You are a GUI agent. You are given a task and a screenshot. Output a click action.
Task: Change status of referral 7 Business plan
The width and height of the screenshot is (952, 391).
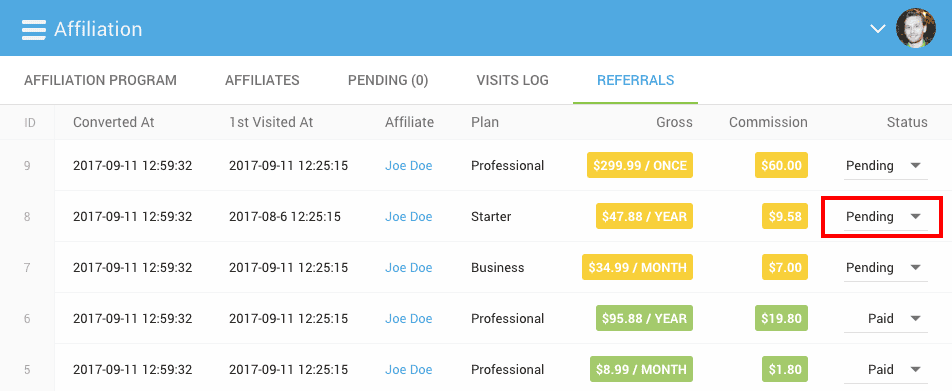click(886, 268)
